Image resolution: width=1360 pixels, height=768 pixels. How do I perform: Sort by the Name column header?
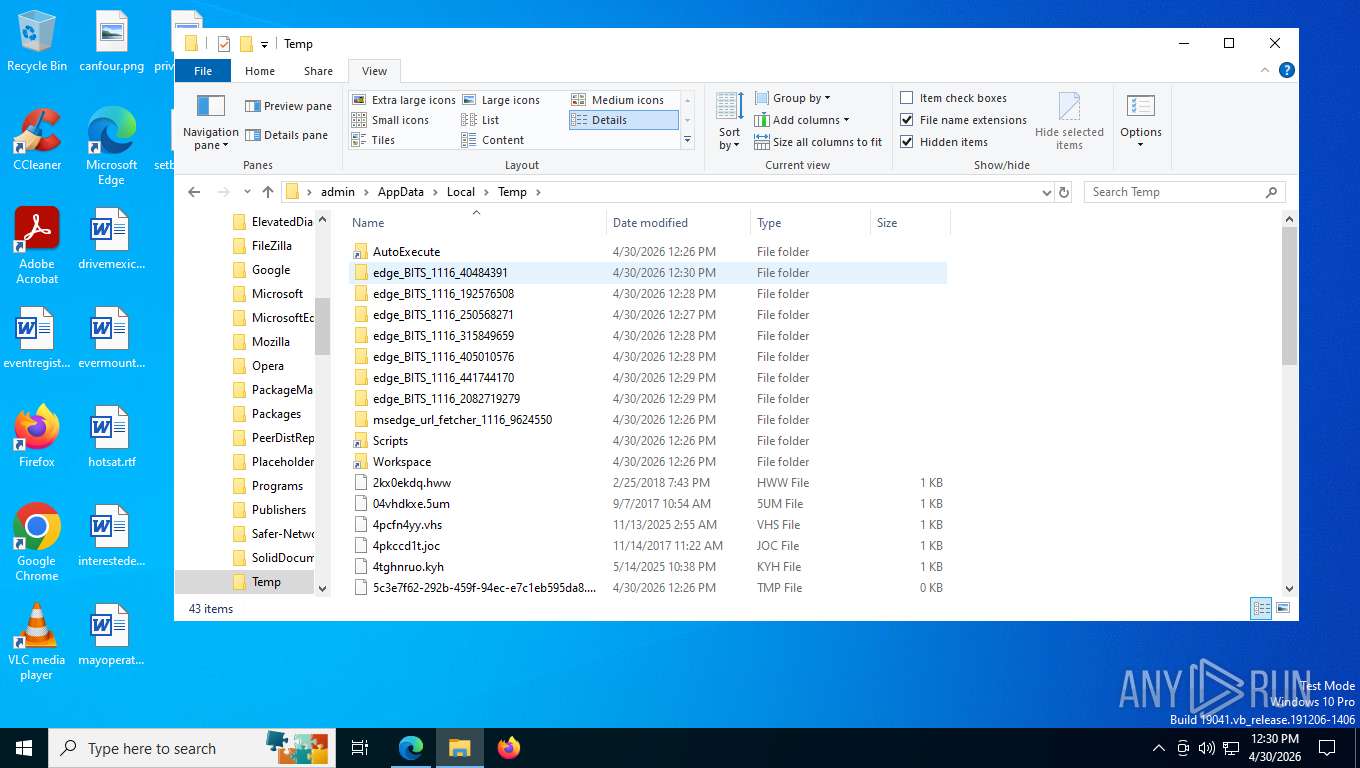[477, 223]
